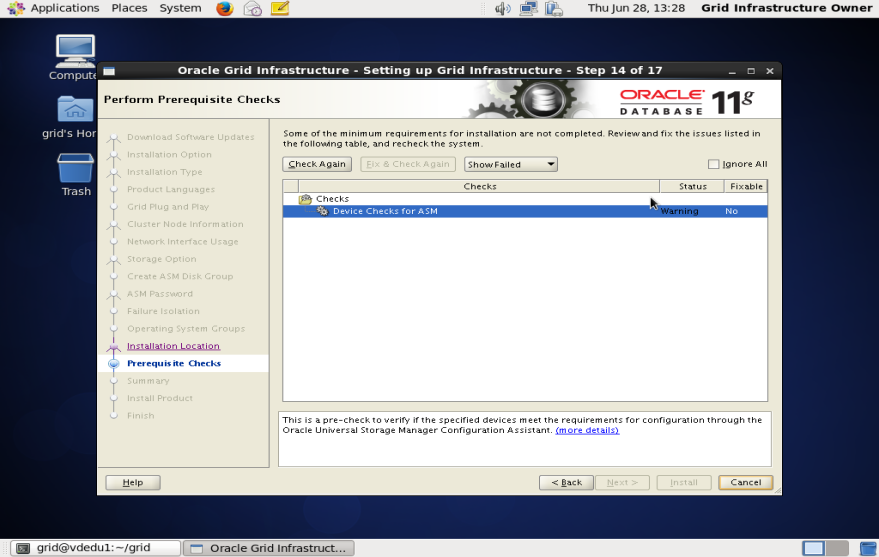Click the Check Again button

(317, 164)
